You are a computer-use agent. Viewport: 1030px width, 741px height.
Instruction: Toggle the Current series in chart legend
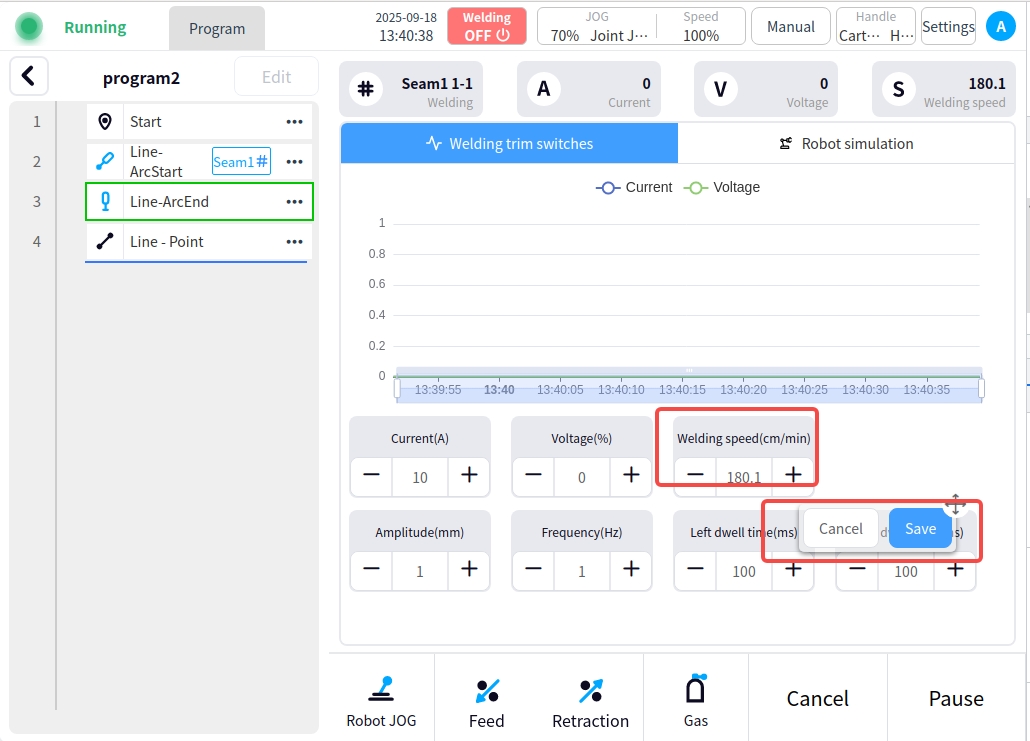634,187
